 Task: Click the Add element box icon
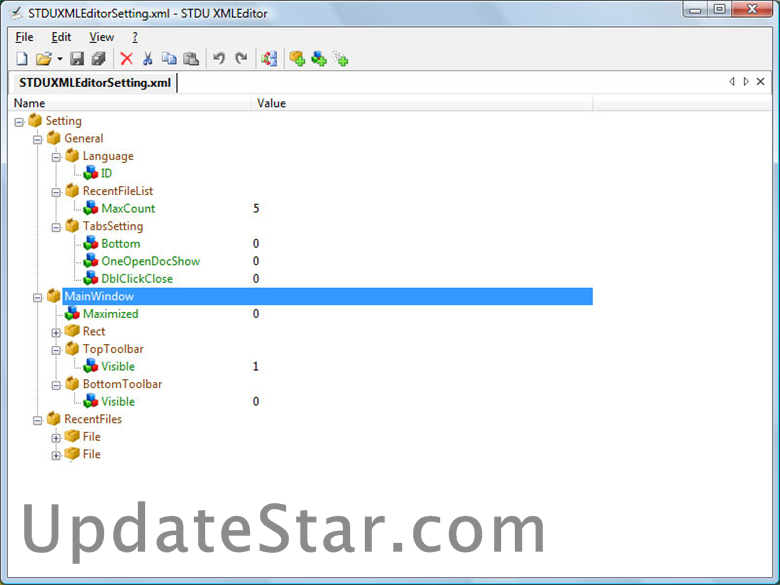[297, 59]
